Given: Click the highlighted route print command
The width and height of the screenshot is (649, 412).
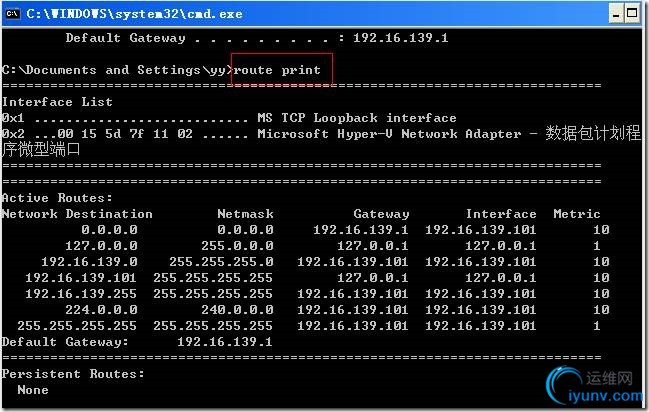Looking at the screenshot, I should pyautogui.click(x=276, y=70).
